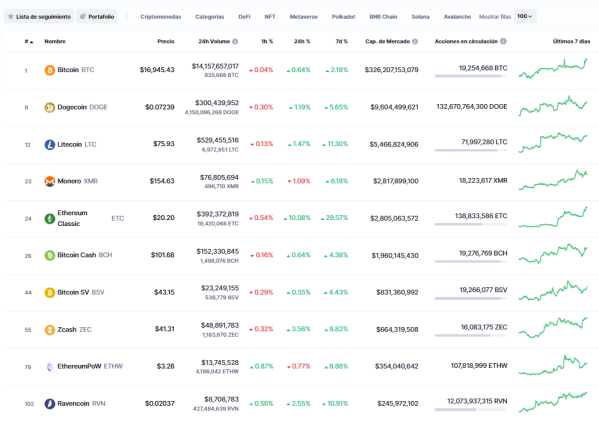Click the Dogecoin coin logo icon
Screen dimensions: 599x422
pos(50,108)
